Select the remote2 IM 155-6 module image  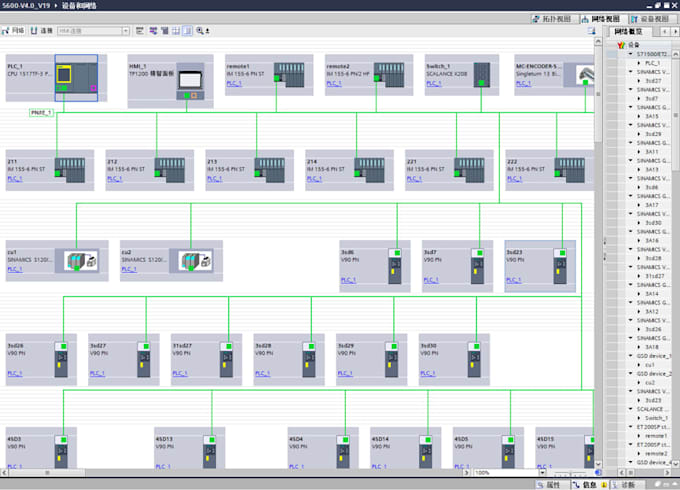(389, 75)
